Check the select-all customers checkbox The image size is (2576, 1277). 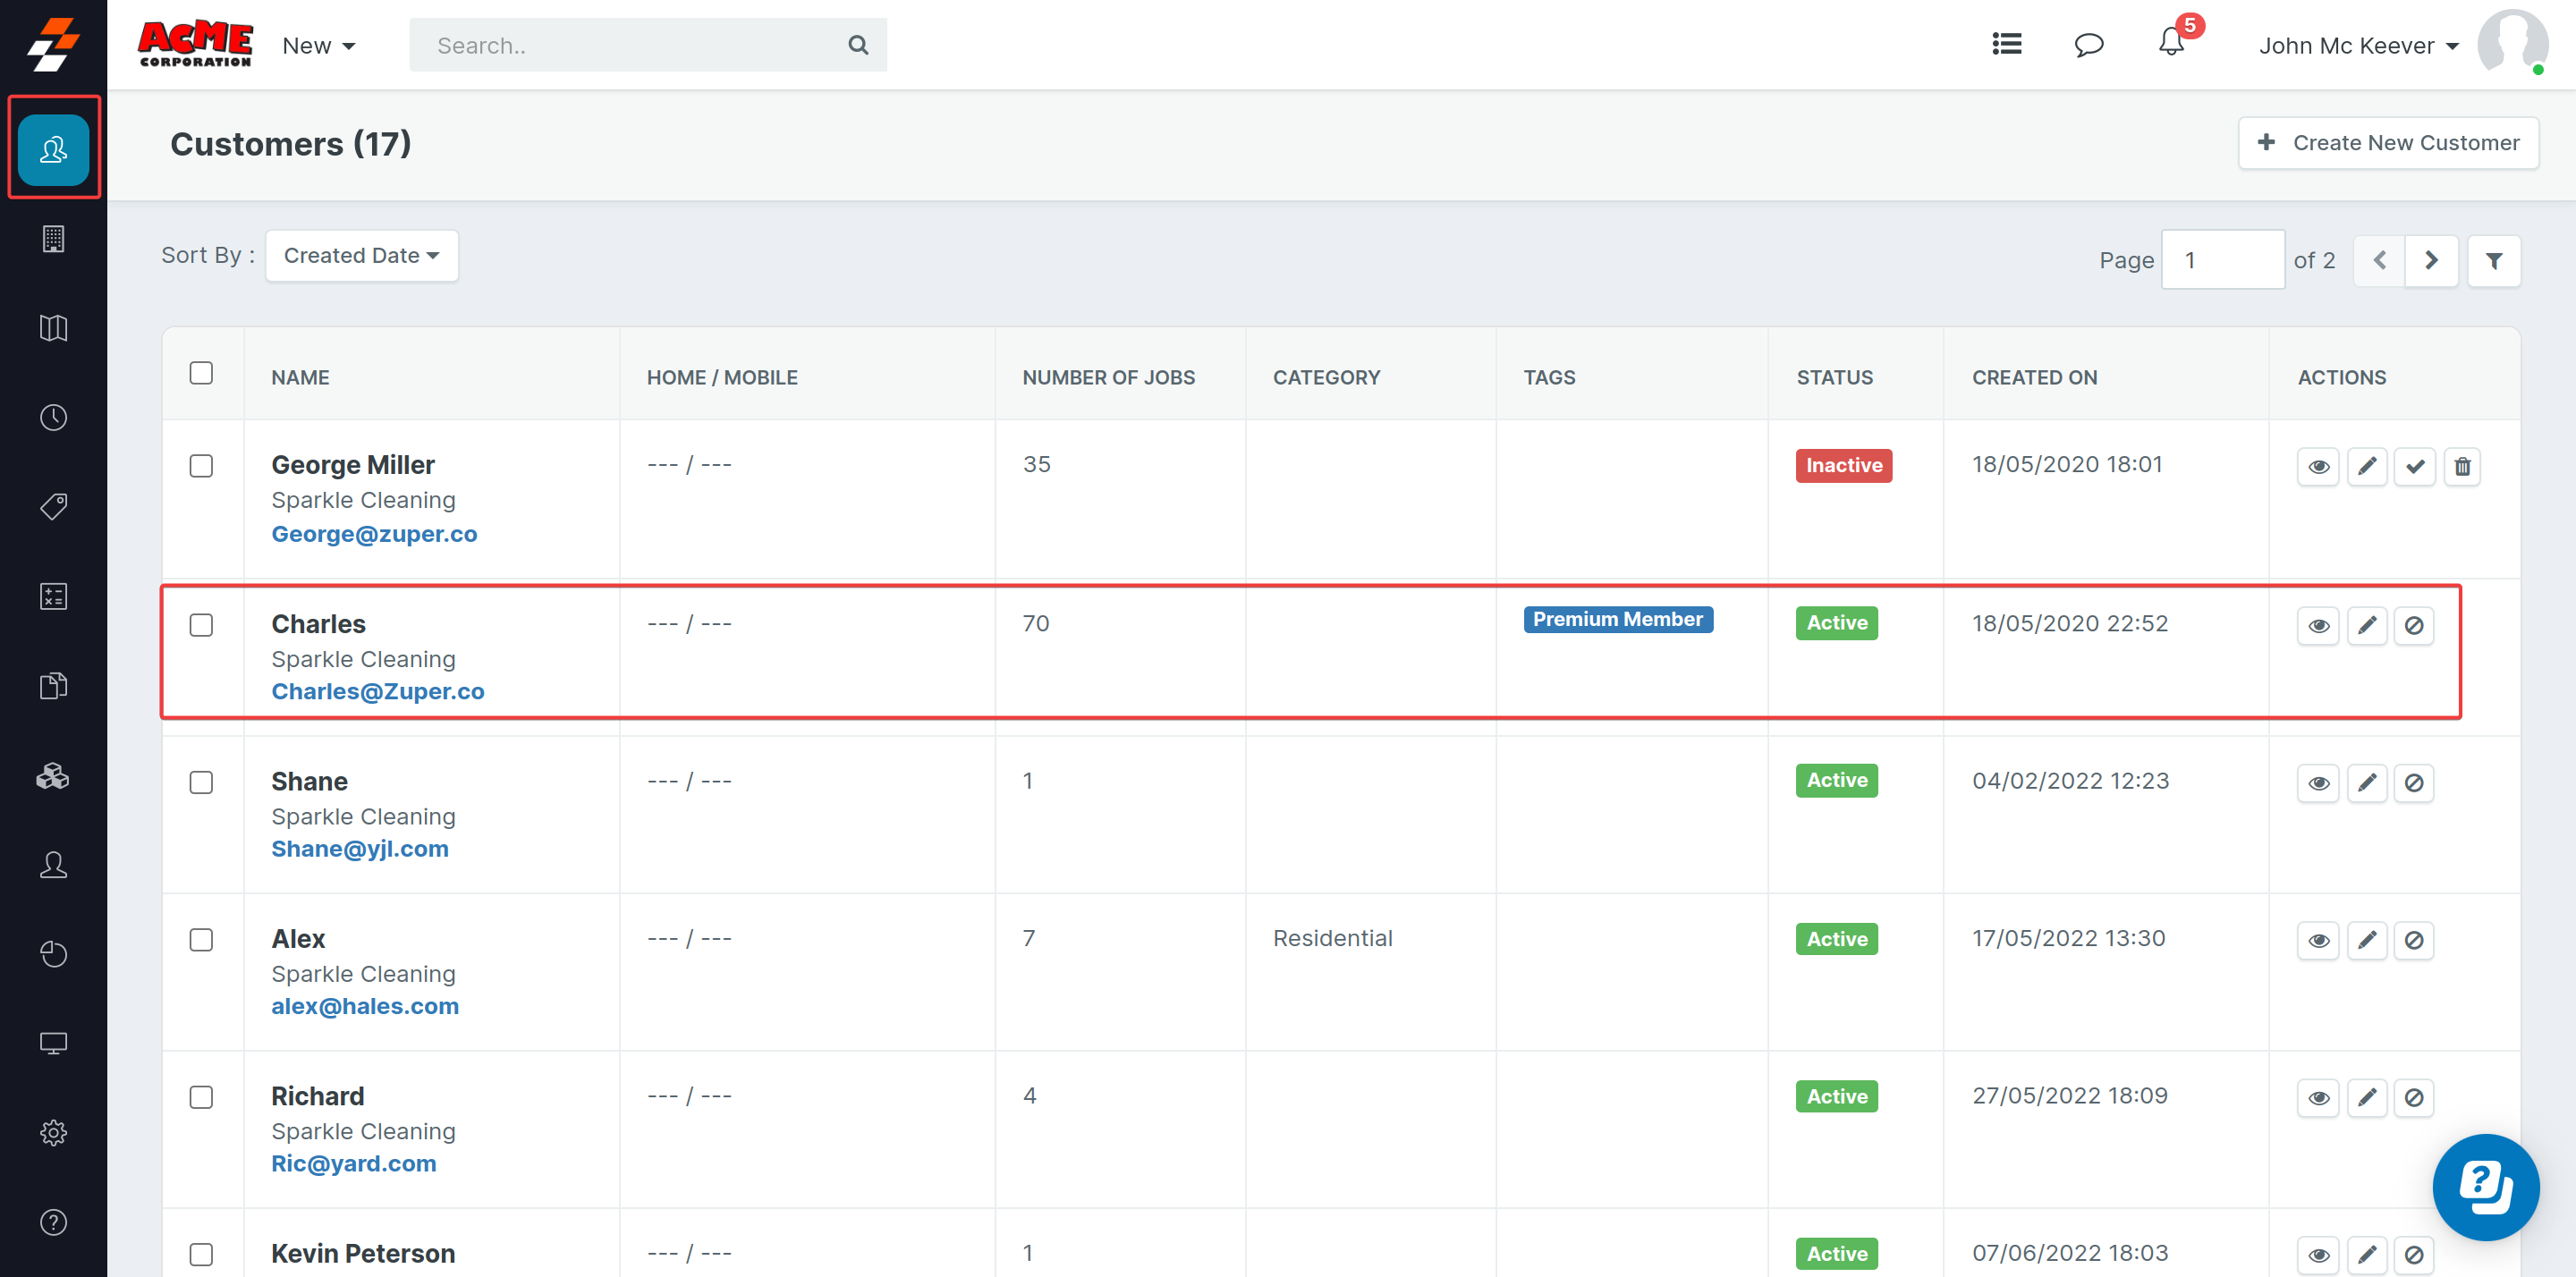coord(201,373)
